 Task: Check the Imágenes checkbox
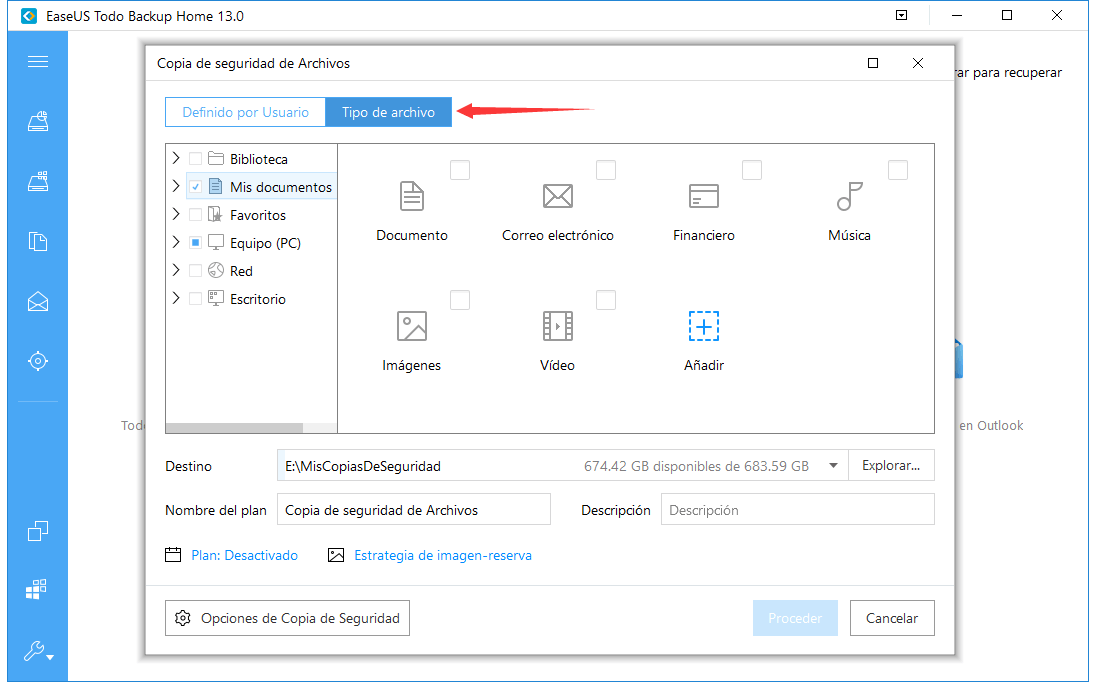(x=460, y=300)
